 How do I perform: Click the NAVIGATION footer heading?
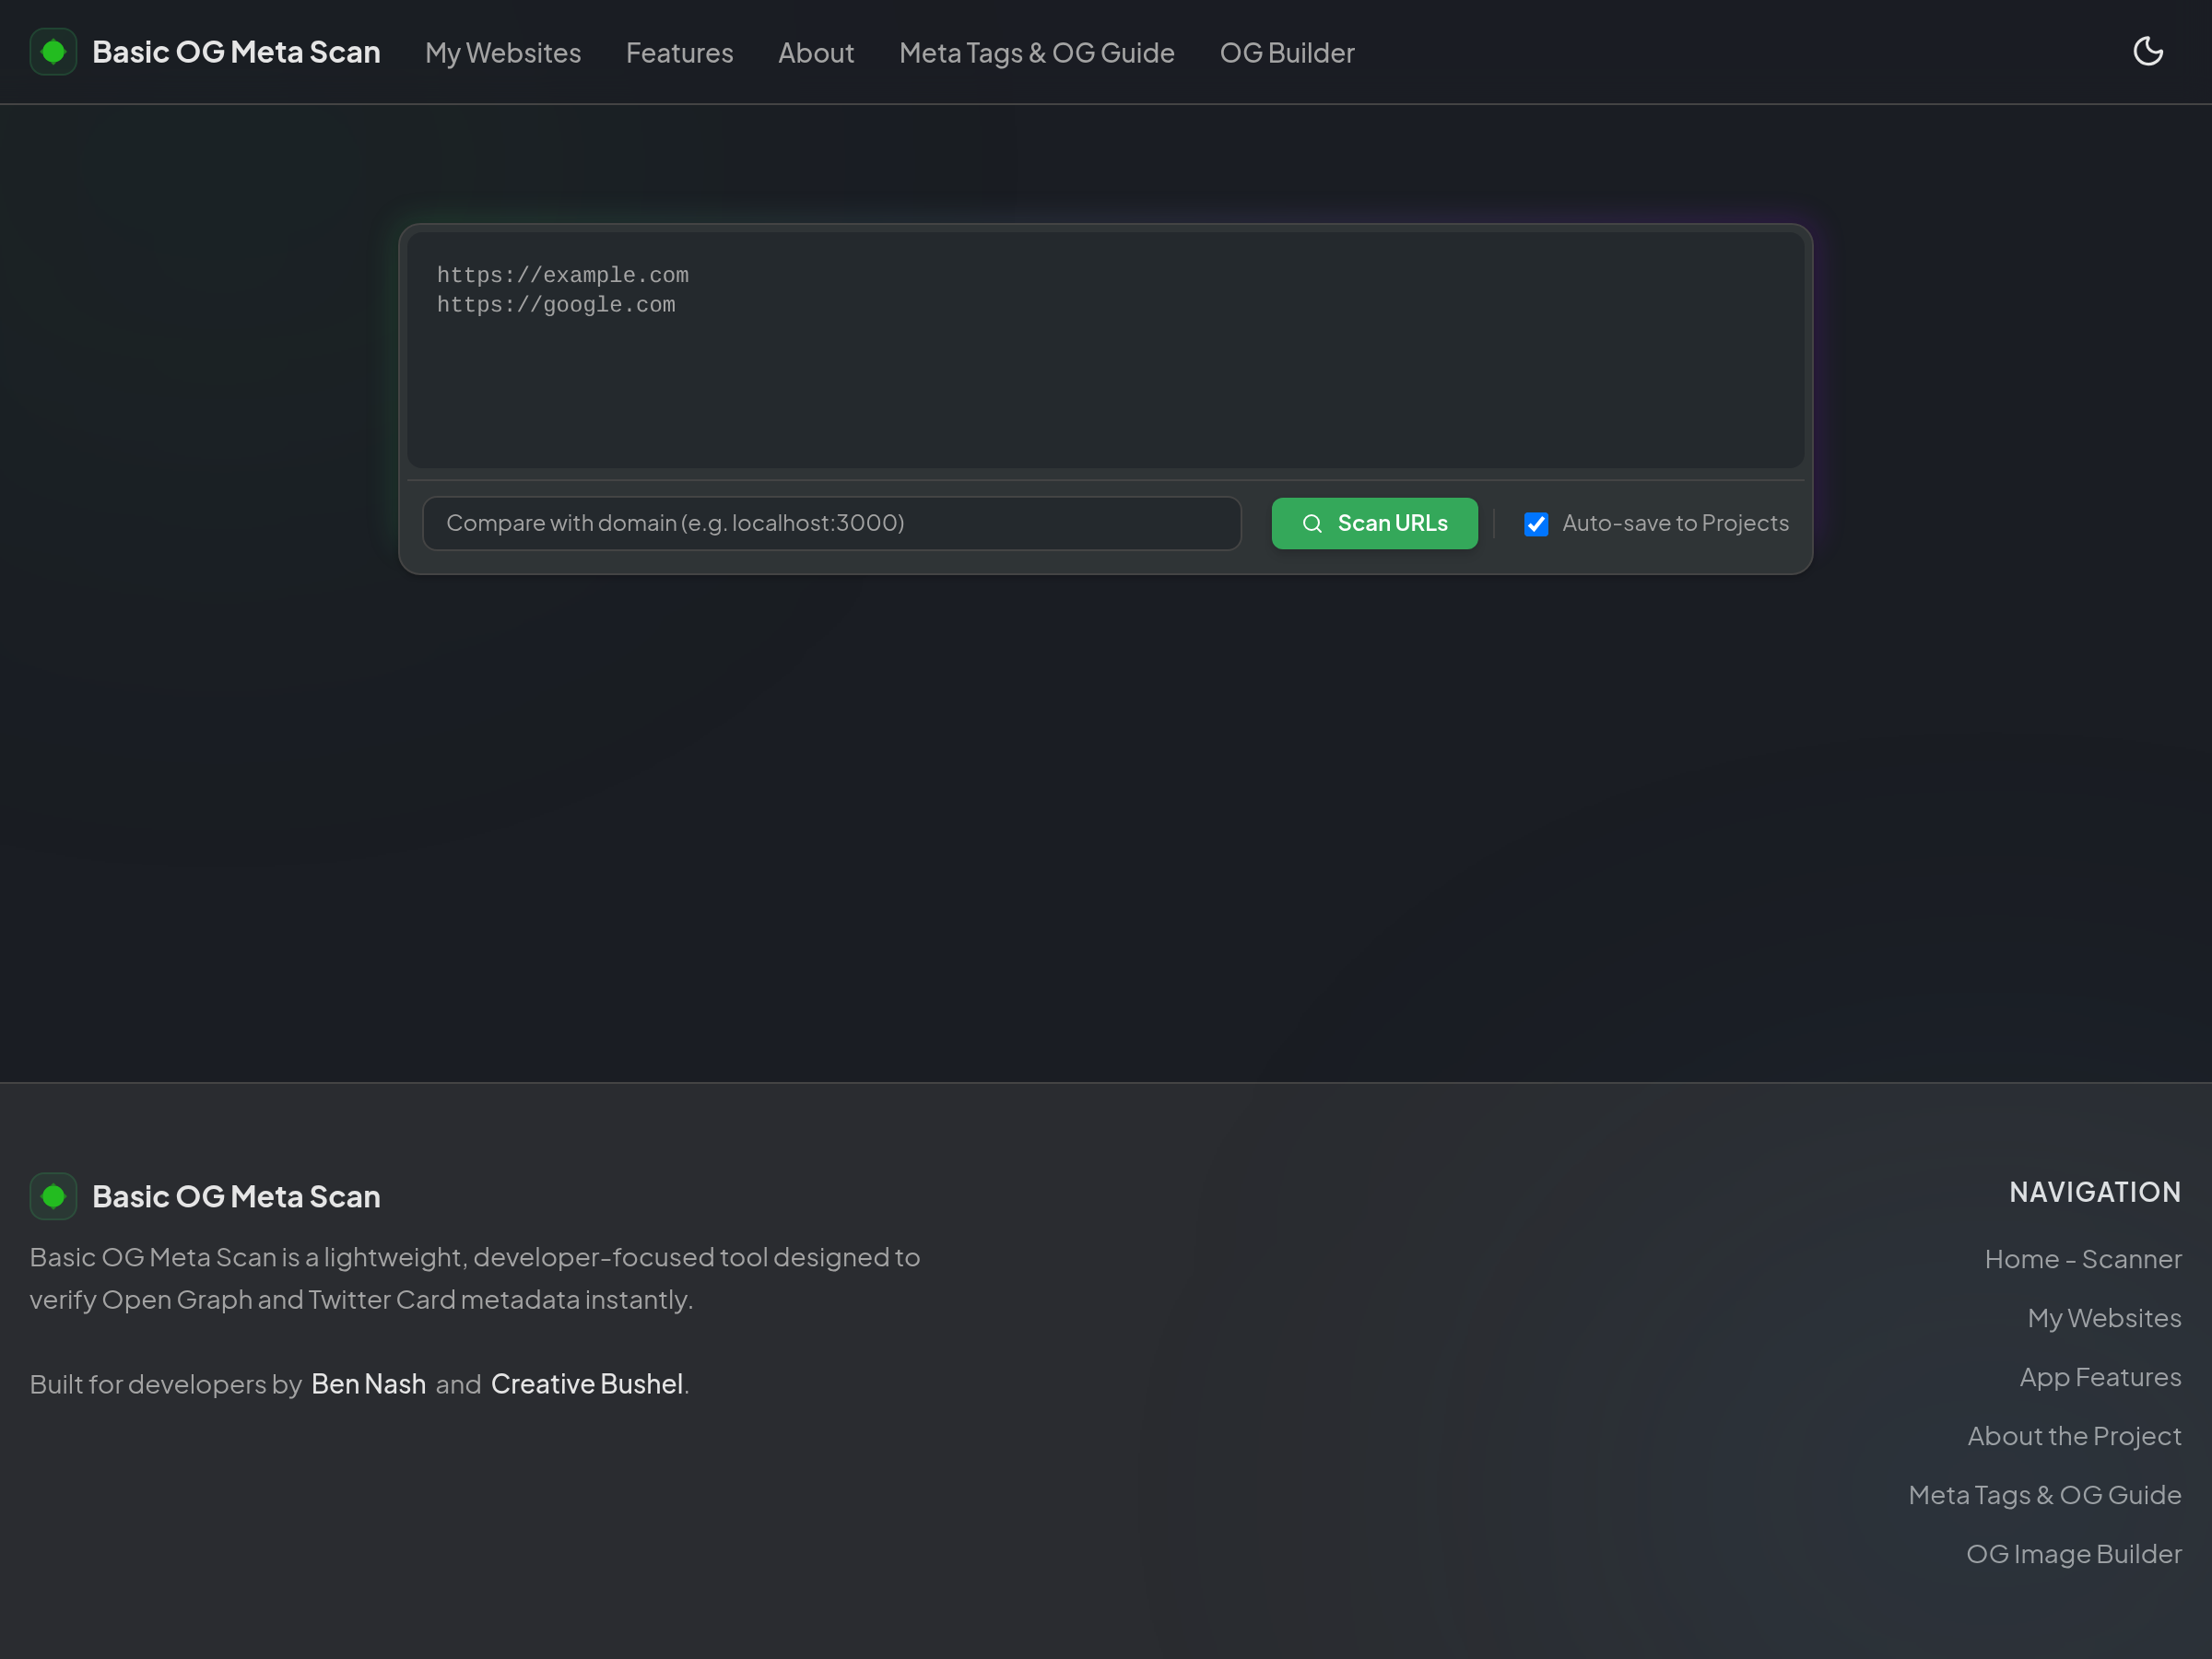tap(2095, 1192)
